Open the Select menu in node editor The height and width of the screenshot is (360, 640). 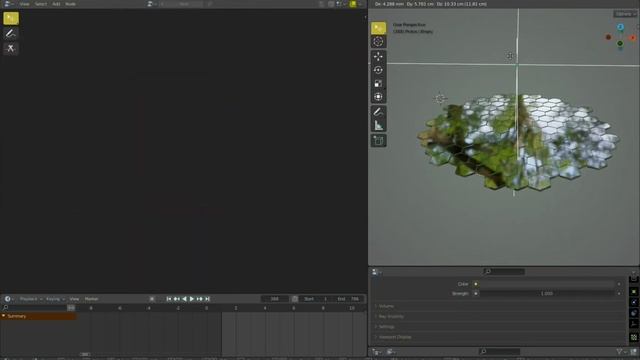tap(40, 4)
